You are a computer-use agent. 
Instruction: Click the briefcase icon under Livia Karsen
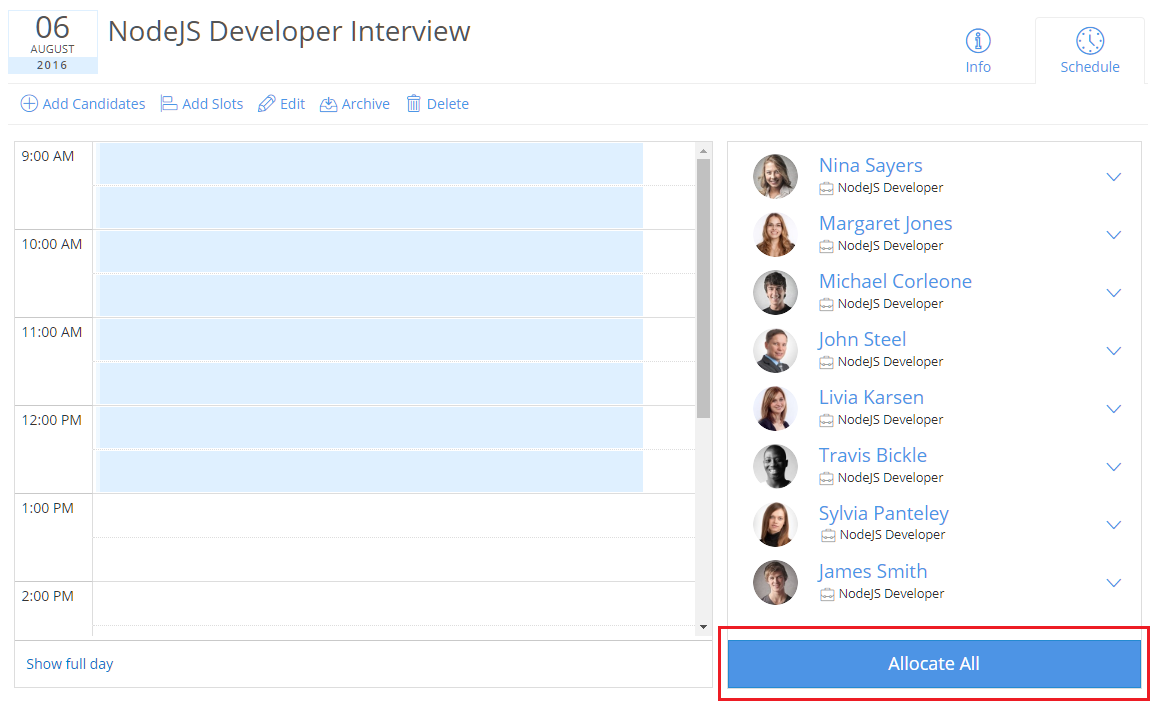point(826,420)
